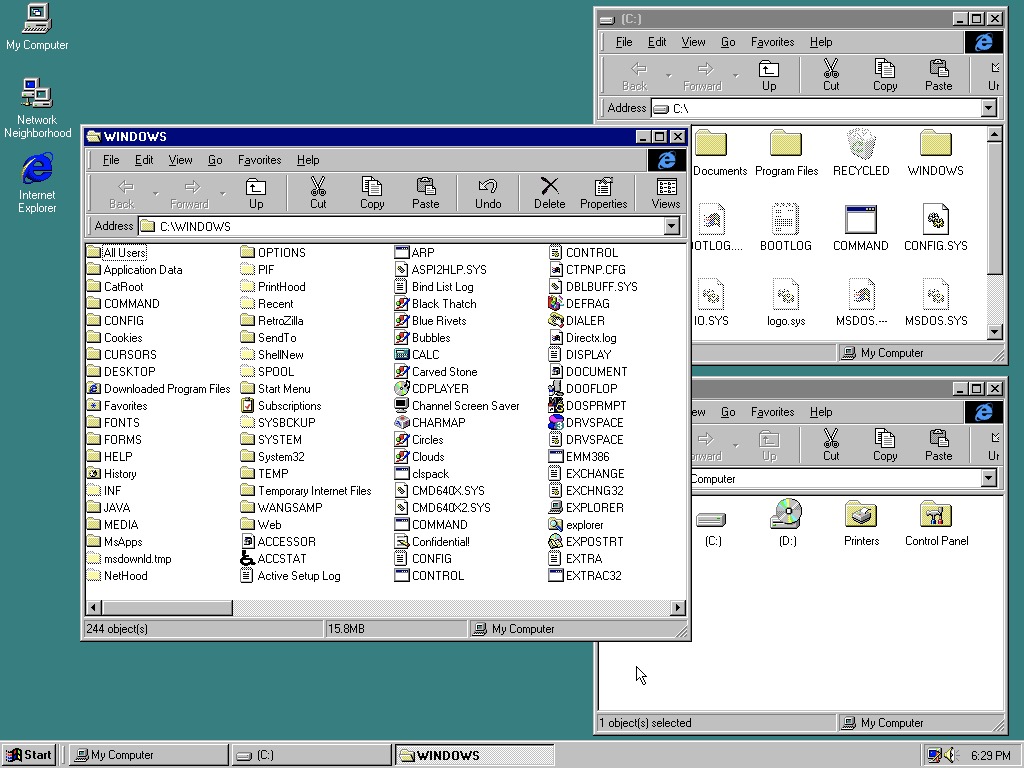Click right arrow of WINDOWS horizontal scrollbar
1024x768 pixels.
pyautogui.click(x=678, y=607)
